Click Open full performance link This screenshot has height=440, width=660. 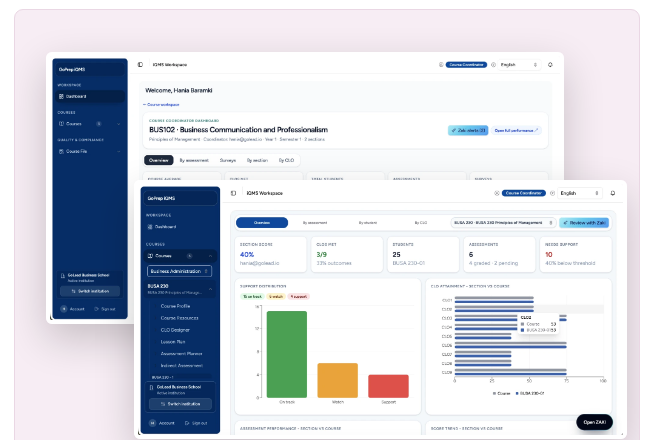516,131
